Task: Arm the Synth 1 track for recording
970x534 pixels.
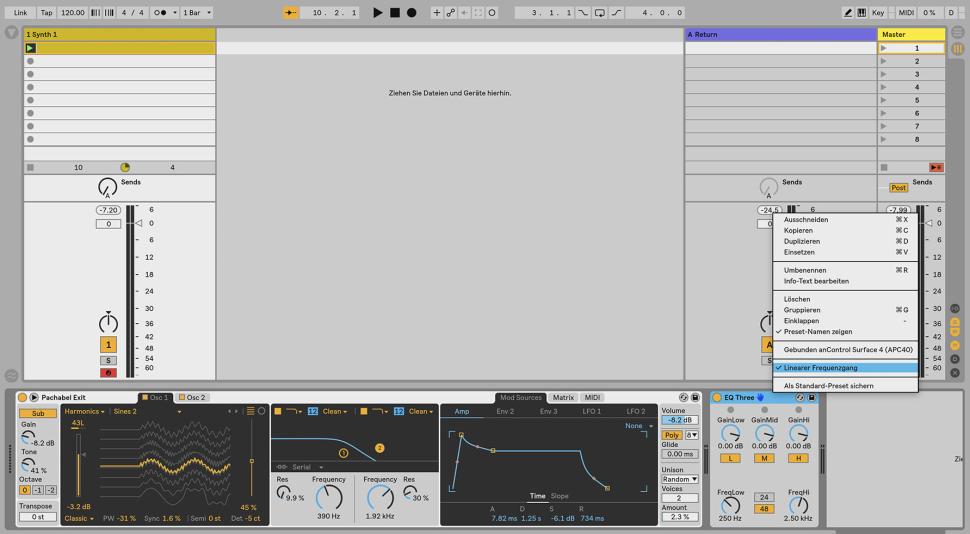Action: (106, 373)
